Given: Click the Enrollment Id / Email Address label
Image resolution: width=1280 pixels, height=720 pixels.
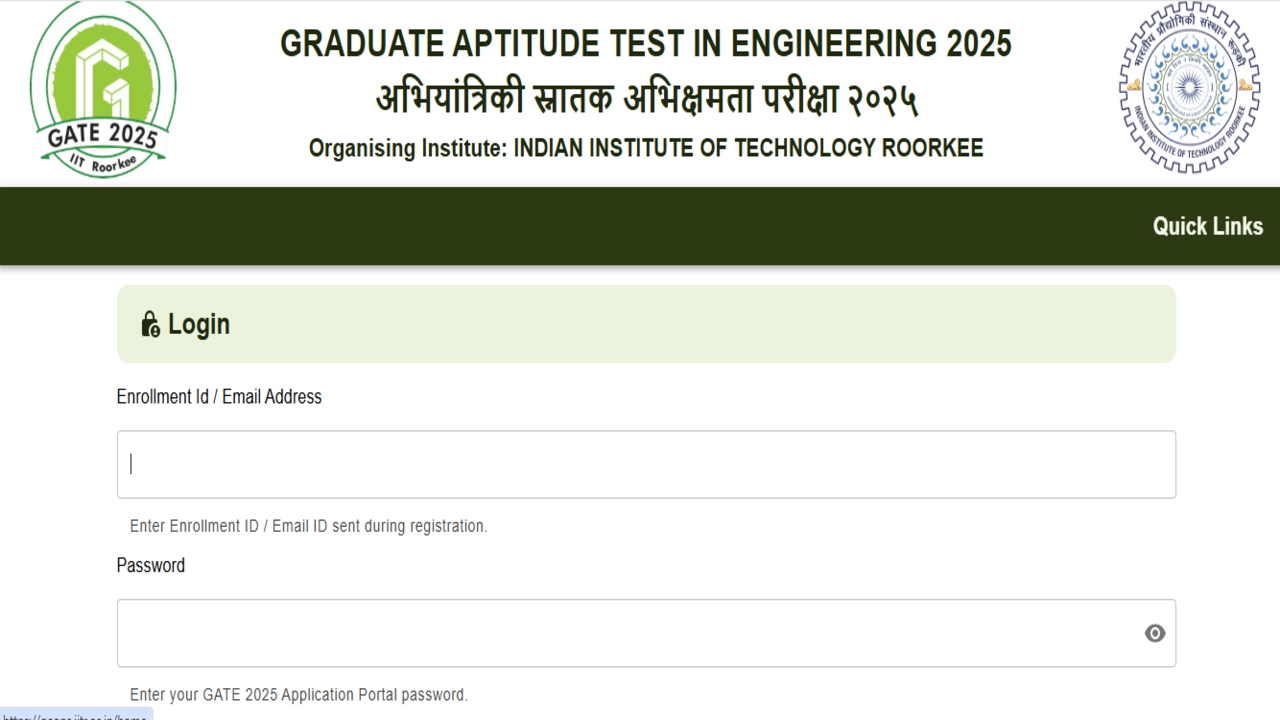Looking at the screenshot, I should pyautogui.click(x=219, y=397).
